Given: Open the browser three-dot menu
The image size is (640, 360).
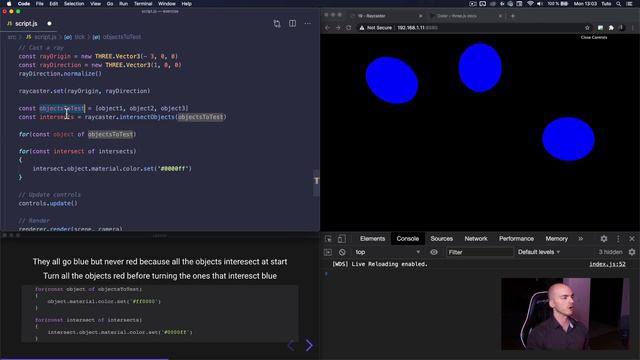Looking at the screenshot, I should pyautogui.click(x=633, y=28).
